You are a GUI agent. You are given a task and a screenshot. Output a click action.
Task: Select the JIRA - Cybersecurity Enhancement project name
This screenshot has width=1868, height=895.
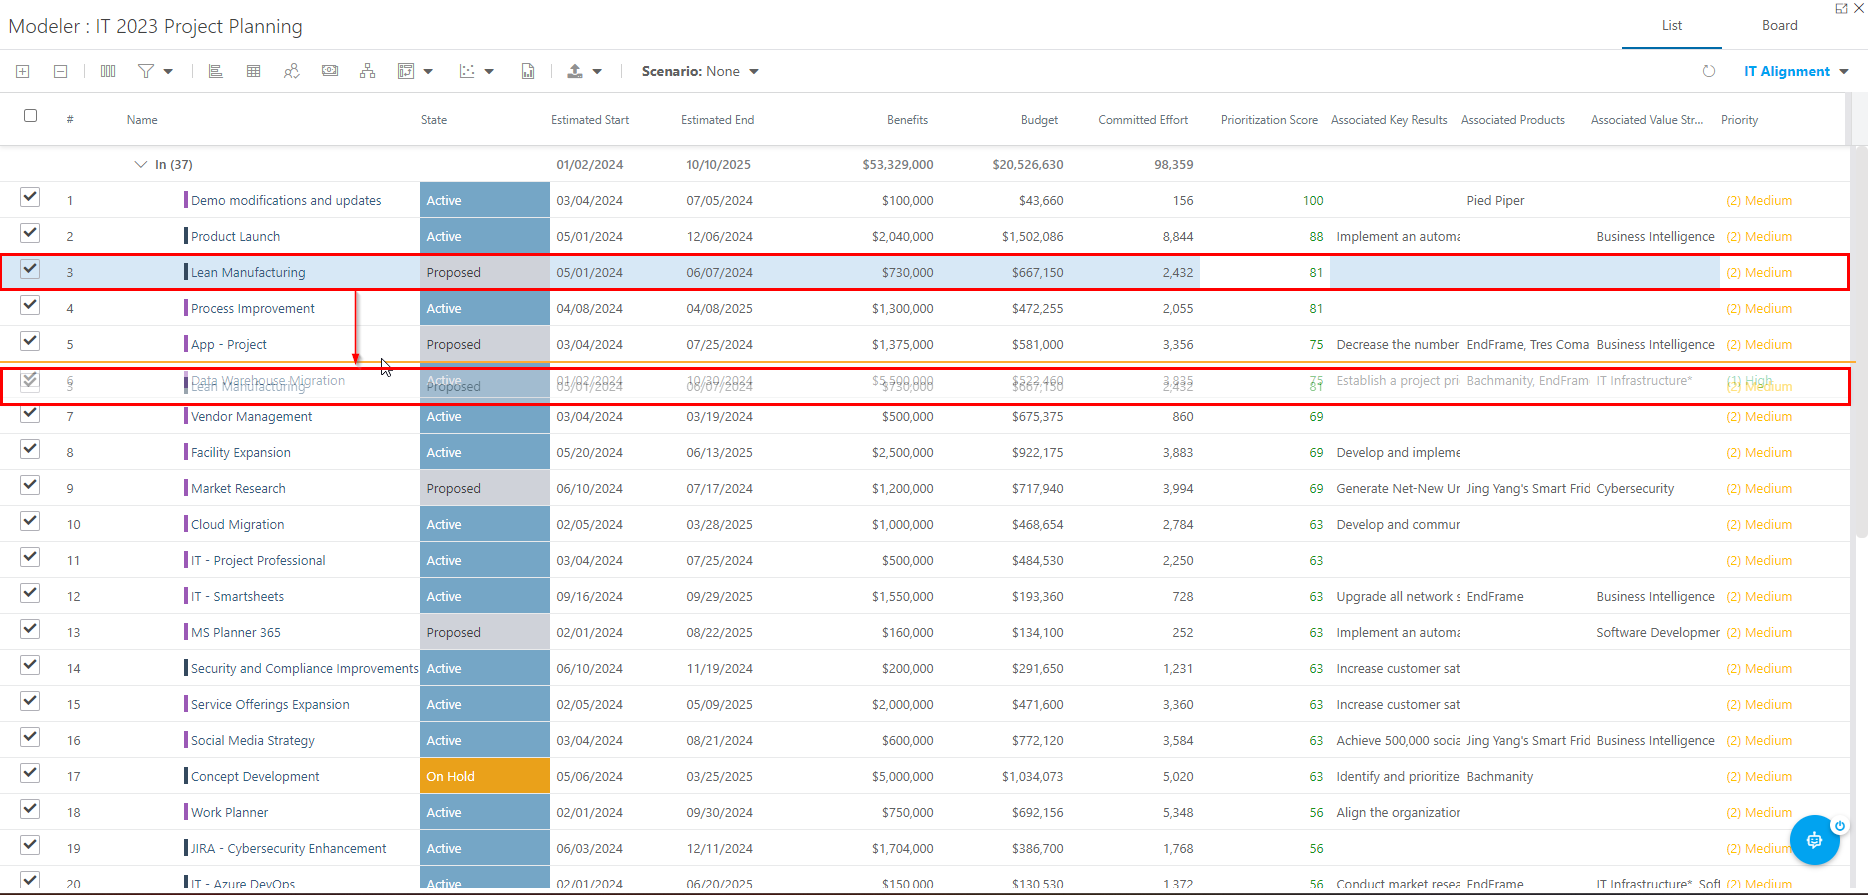click(288, 848)
